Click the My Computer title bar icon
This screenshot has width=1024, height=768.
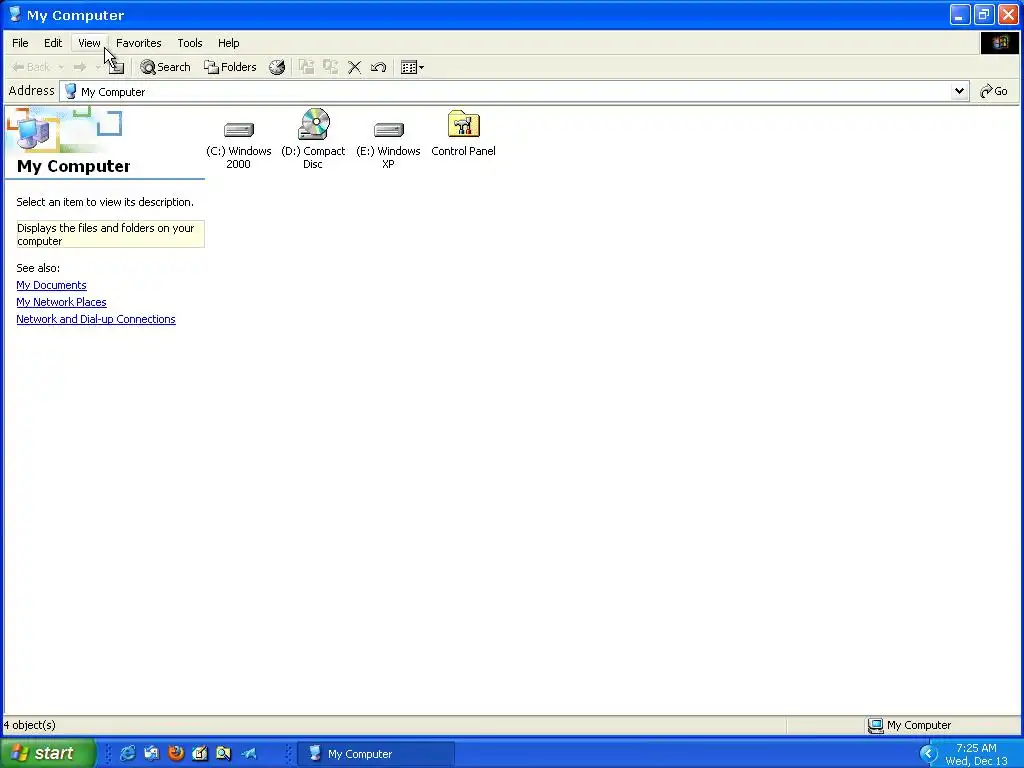pos(14,14)
